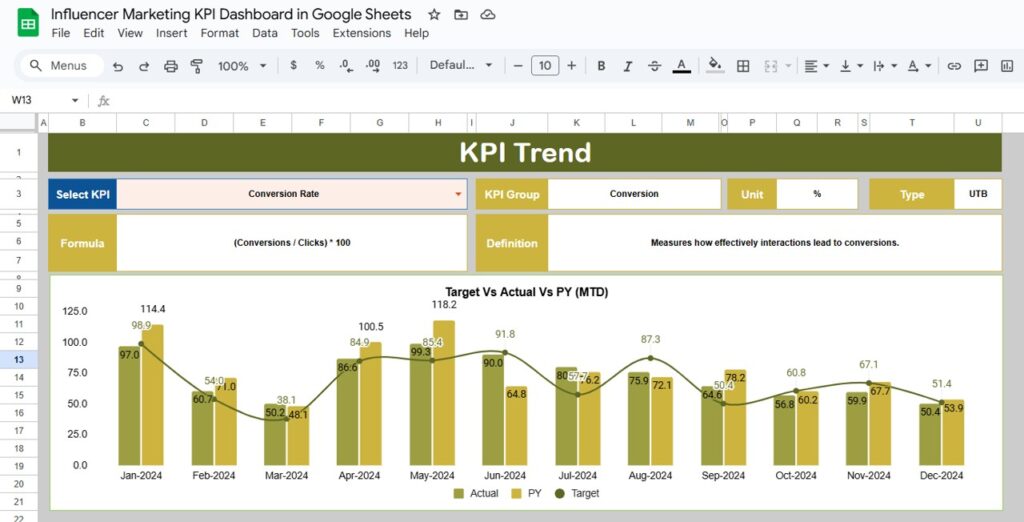
Task: Click the Conversion KPI Group cell
Action: tap(634, 194)
